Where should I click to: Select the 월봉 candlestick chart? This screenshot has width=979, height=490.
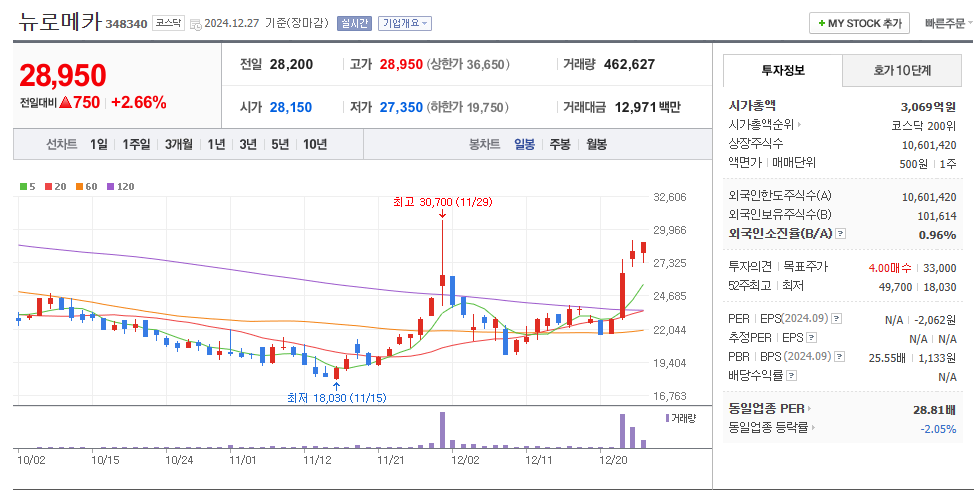(596, 144)
